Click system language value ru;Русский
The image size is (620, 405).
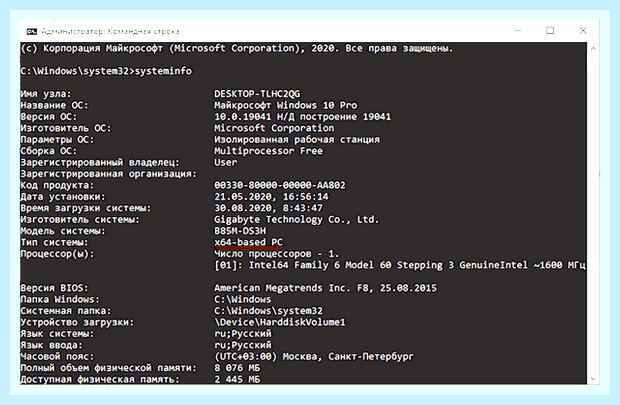(243, 334)
